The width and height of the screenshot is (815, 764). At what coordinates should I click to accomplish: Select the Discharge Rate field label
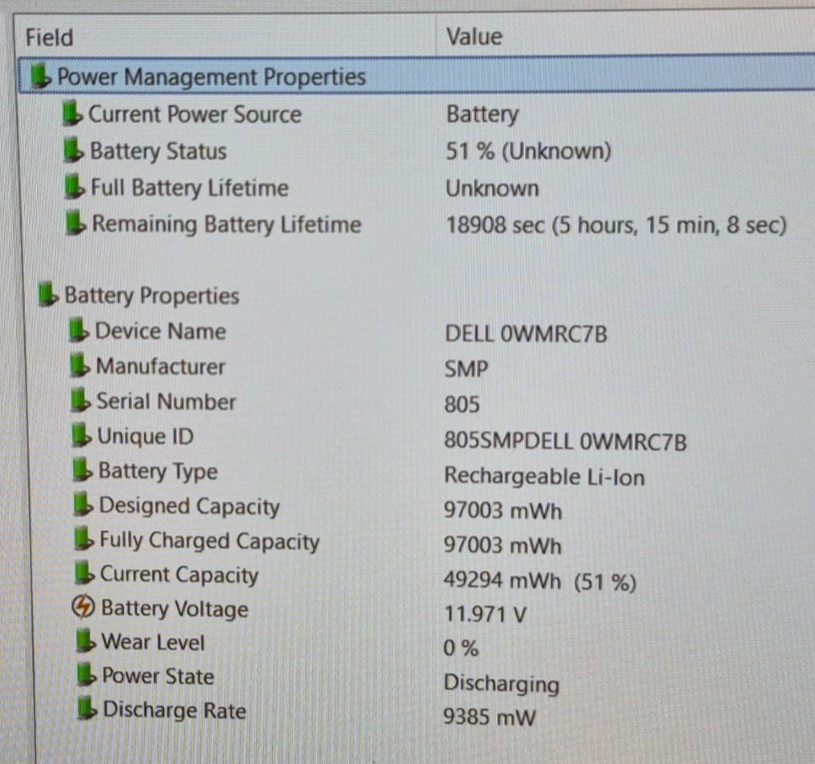pos(175,710)
